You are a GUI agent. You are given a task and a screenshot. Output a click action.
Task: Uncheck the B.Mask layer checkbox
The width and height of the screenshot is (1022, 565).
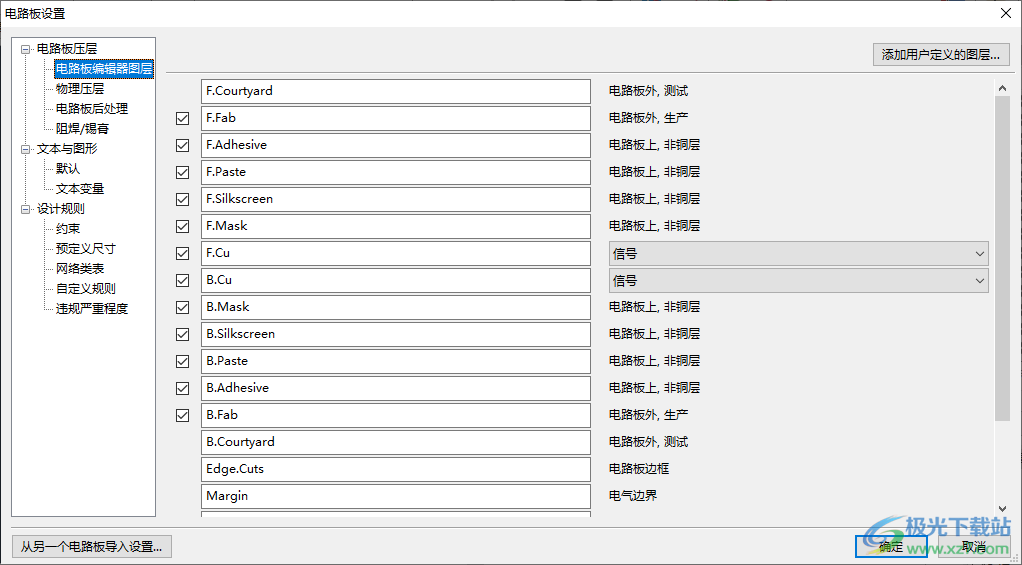point(182,308)
